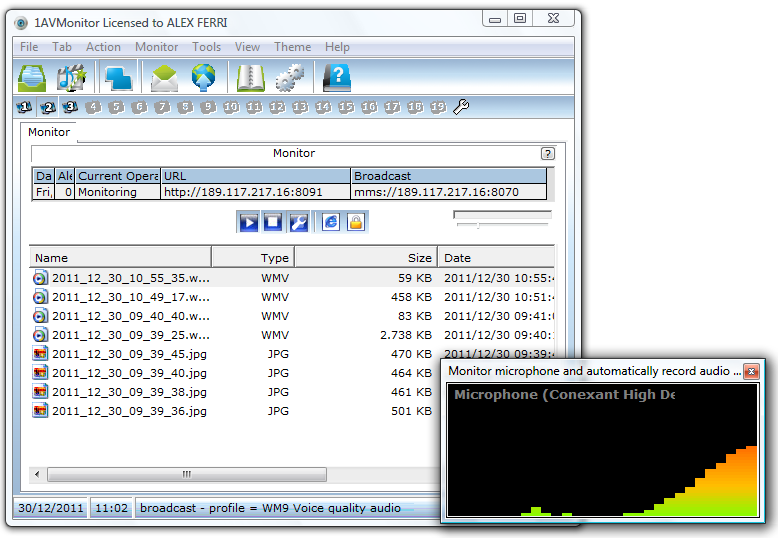Select the Monitor tab
The width and height of the screenshot is (778, 538).
coord(49,132)
